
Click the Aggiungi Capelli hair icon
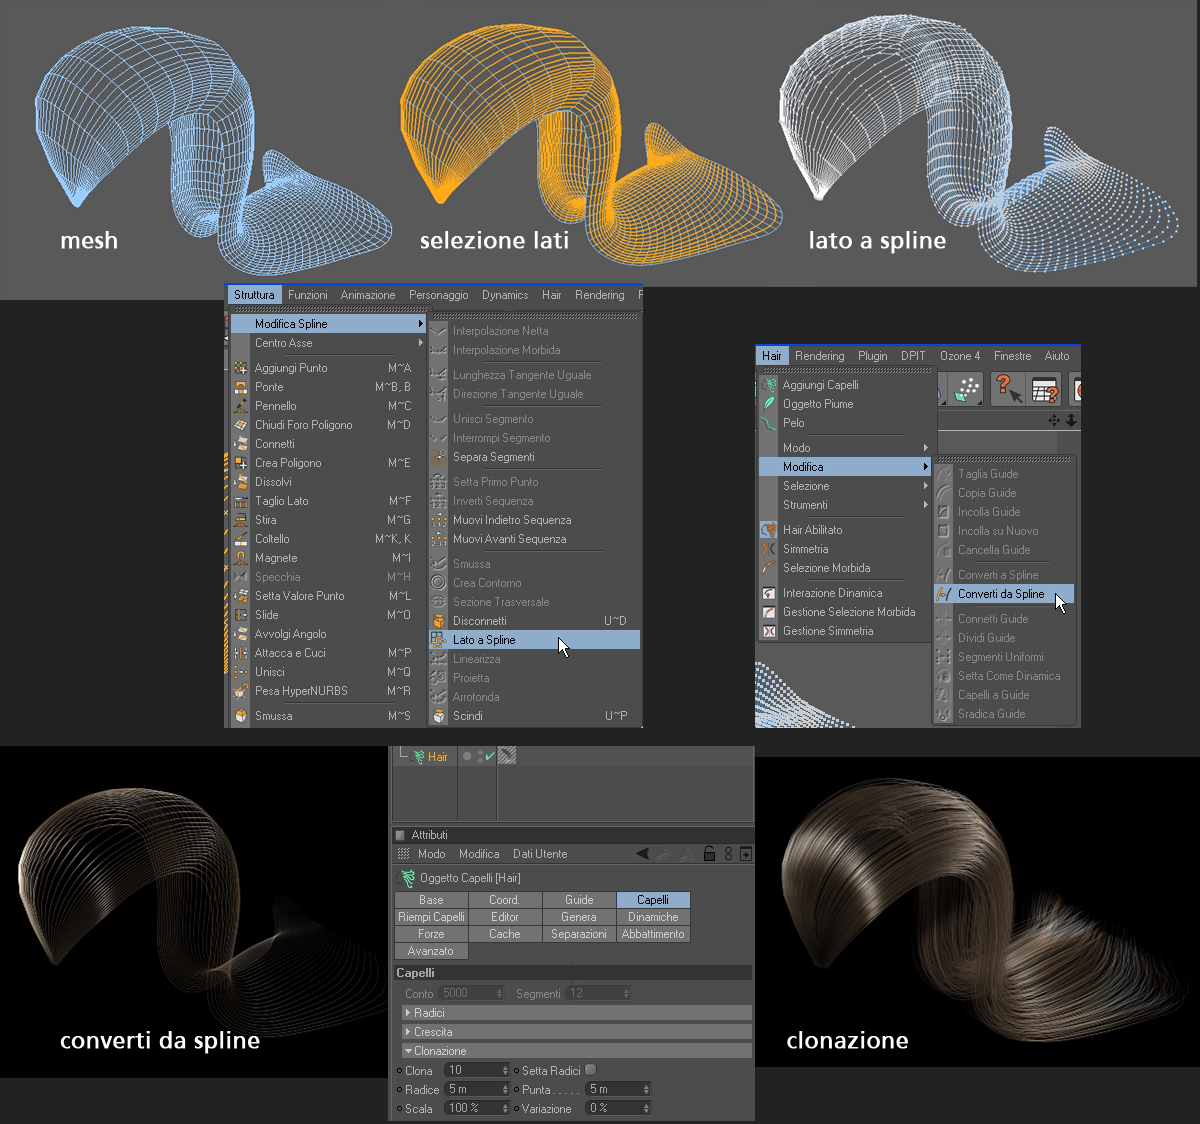pyautogui.click(x=769, y=385)
